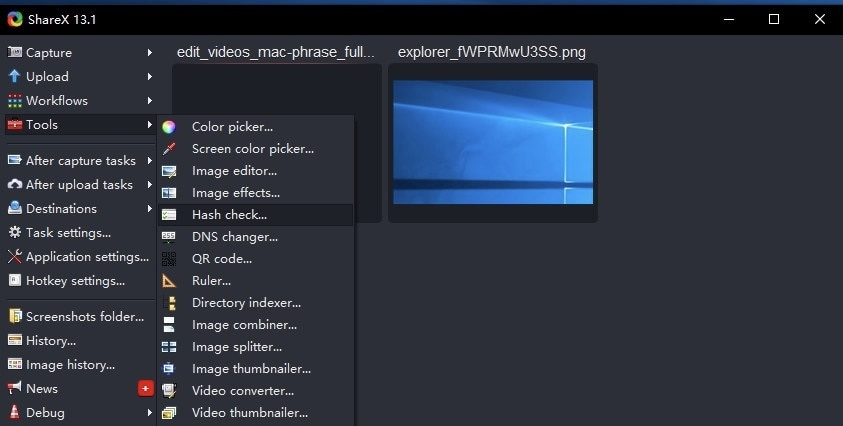This screenshot has height=426, width=843.
Task: Select the edit_videos_mac-phrase_full thumbnail tile
Action: pyautogui.click(x=277, y=143)
